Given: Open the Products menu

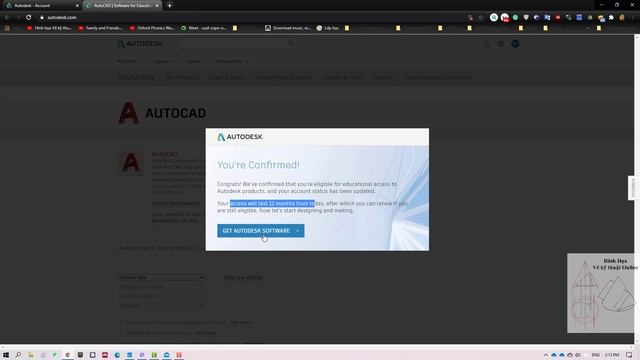Looking at the screenshot, I should pyautogui.click(x=129, y=61).
